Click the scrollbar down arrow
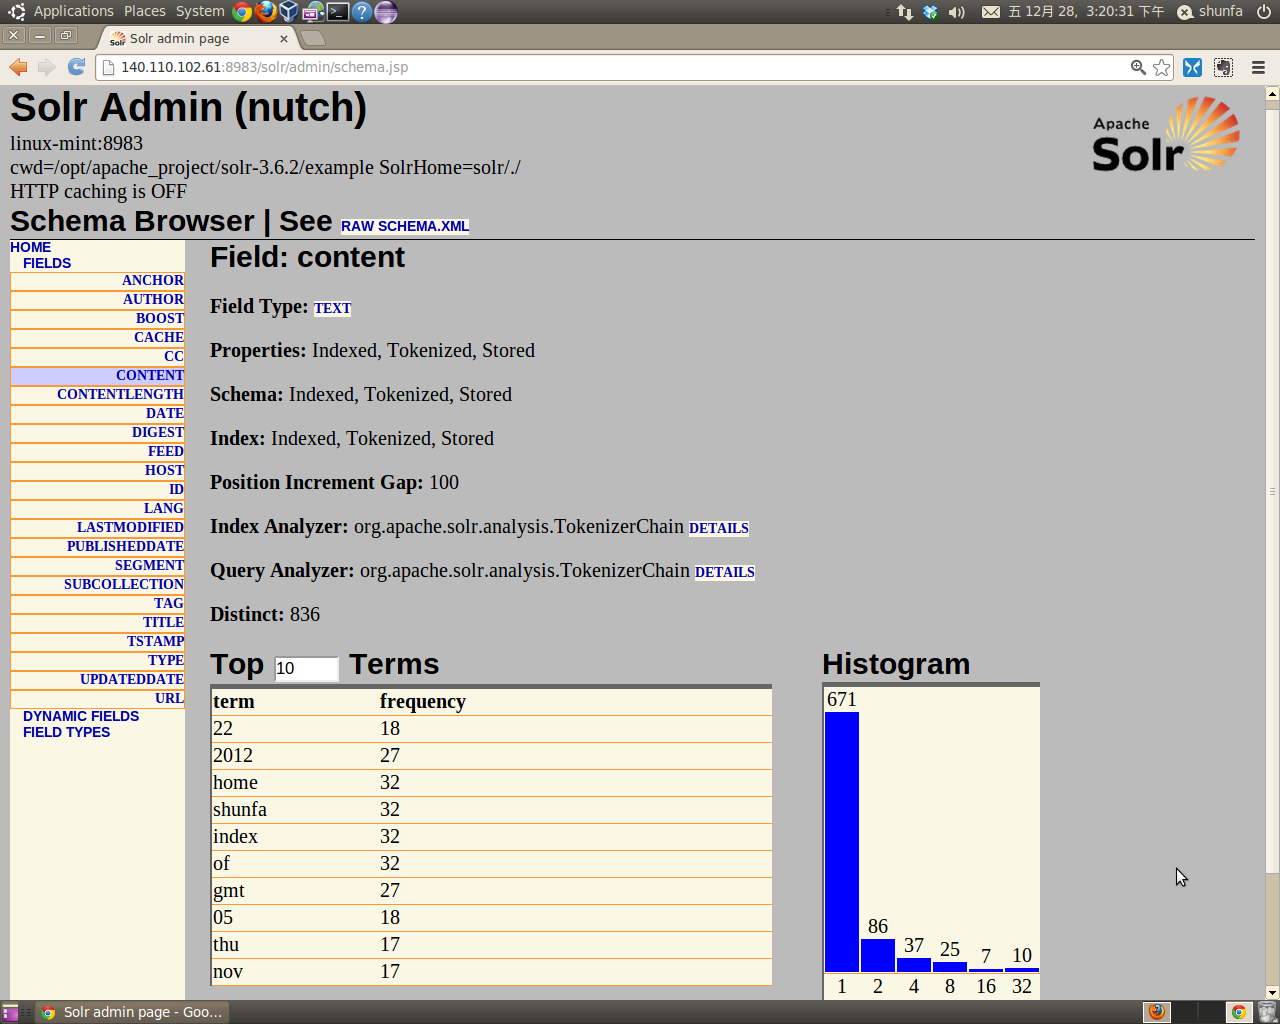Image resolution: width=1280 pixels, height=1024 pixels. click(1272, 993)
